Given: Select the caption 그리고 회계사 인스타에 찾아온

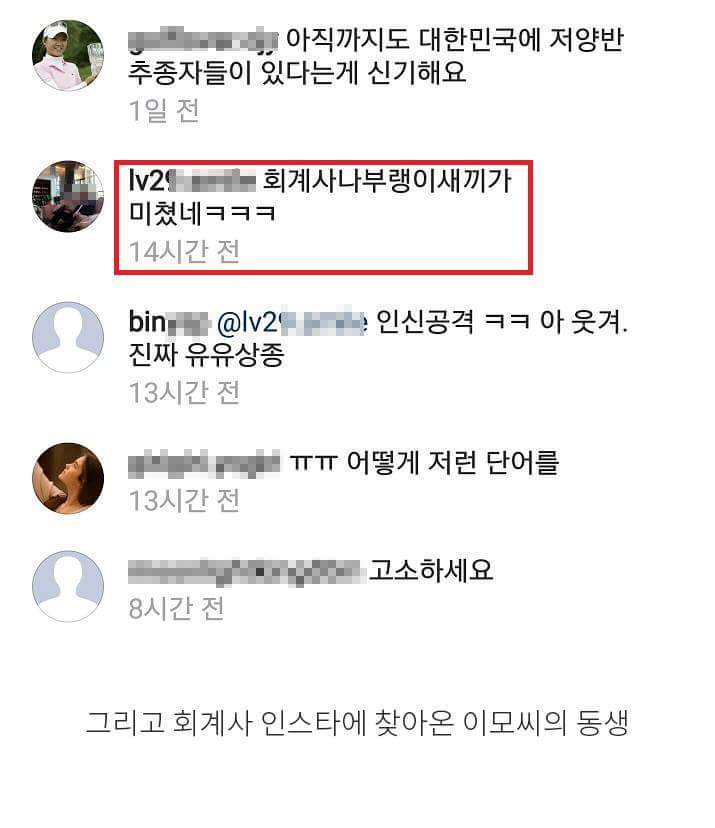Looking at the screenshot, I should pos(269,722).
